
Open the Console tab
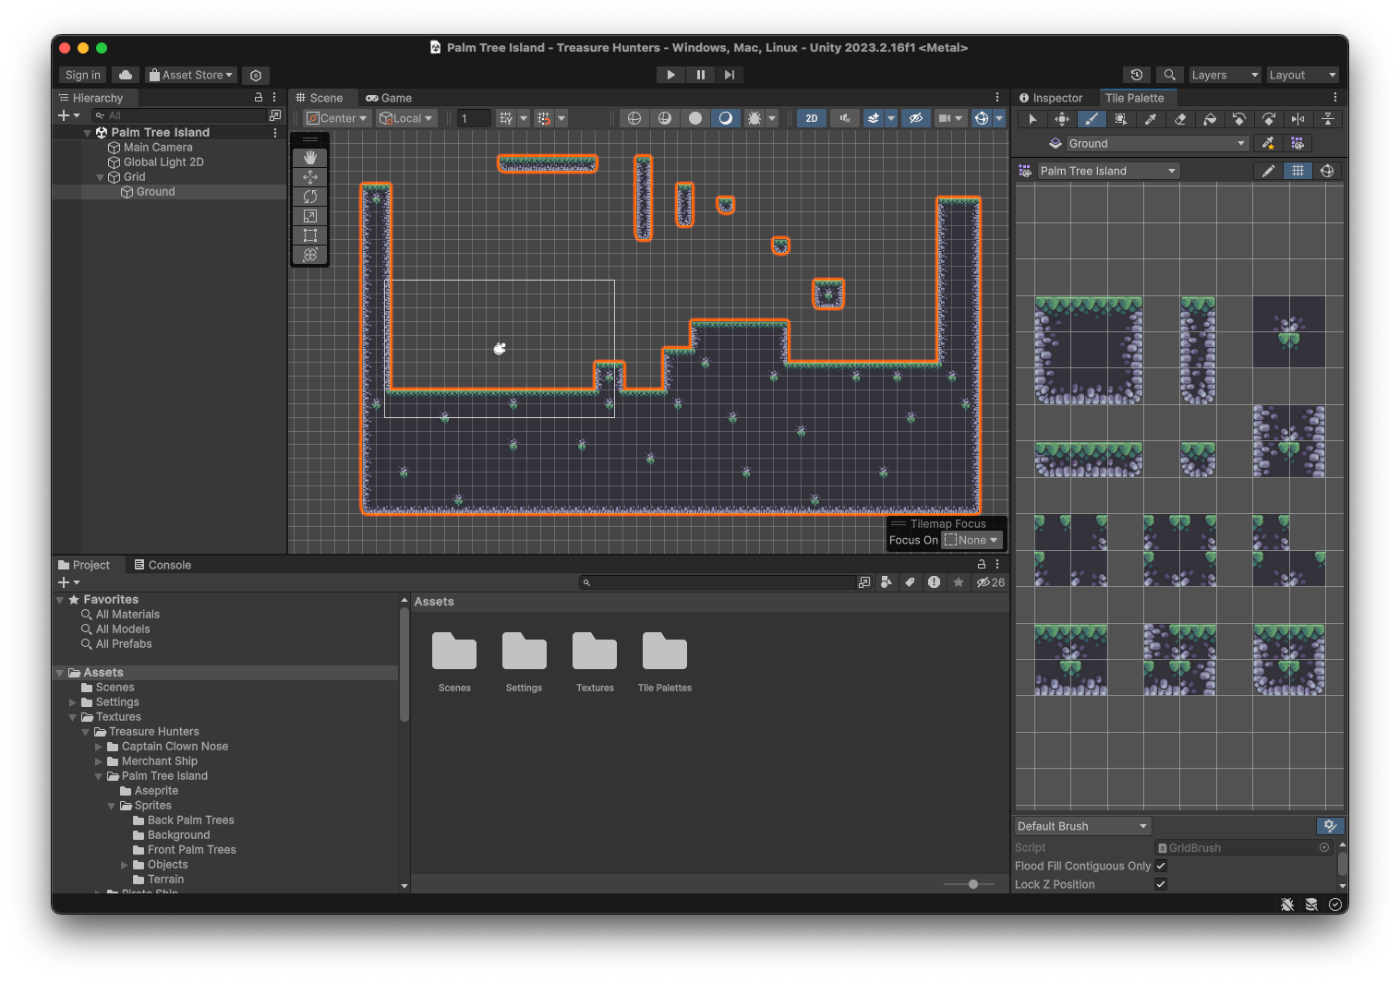click(162, 565)
